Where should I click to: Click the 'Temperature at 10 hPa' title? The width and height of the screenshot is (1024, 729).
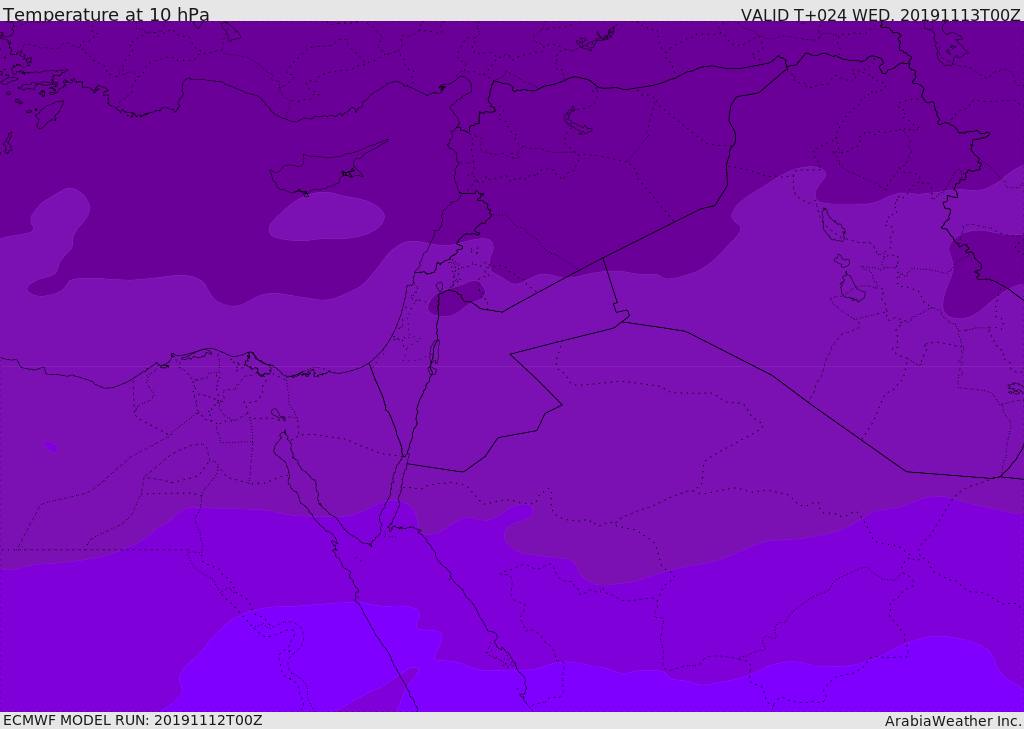click(x=106, y=14)
